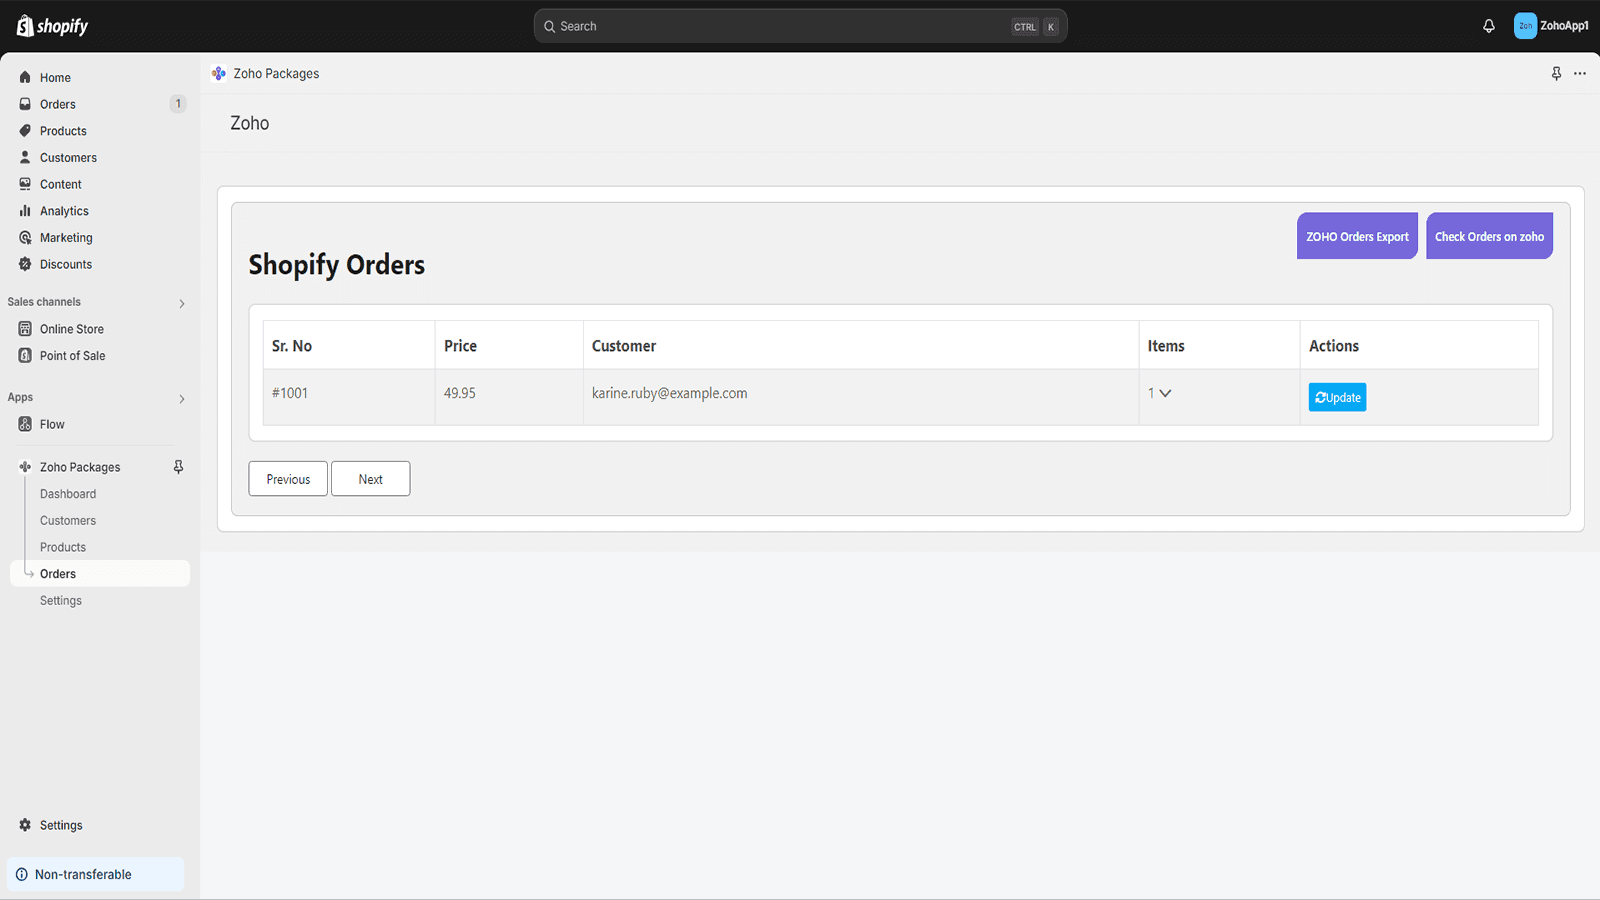Open the ZohoApp1 account avatar
This screenshot has width=1600, height=900.
click(1525, 26)
